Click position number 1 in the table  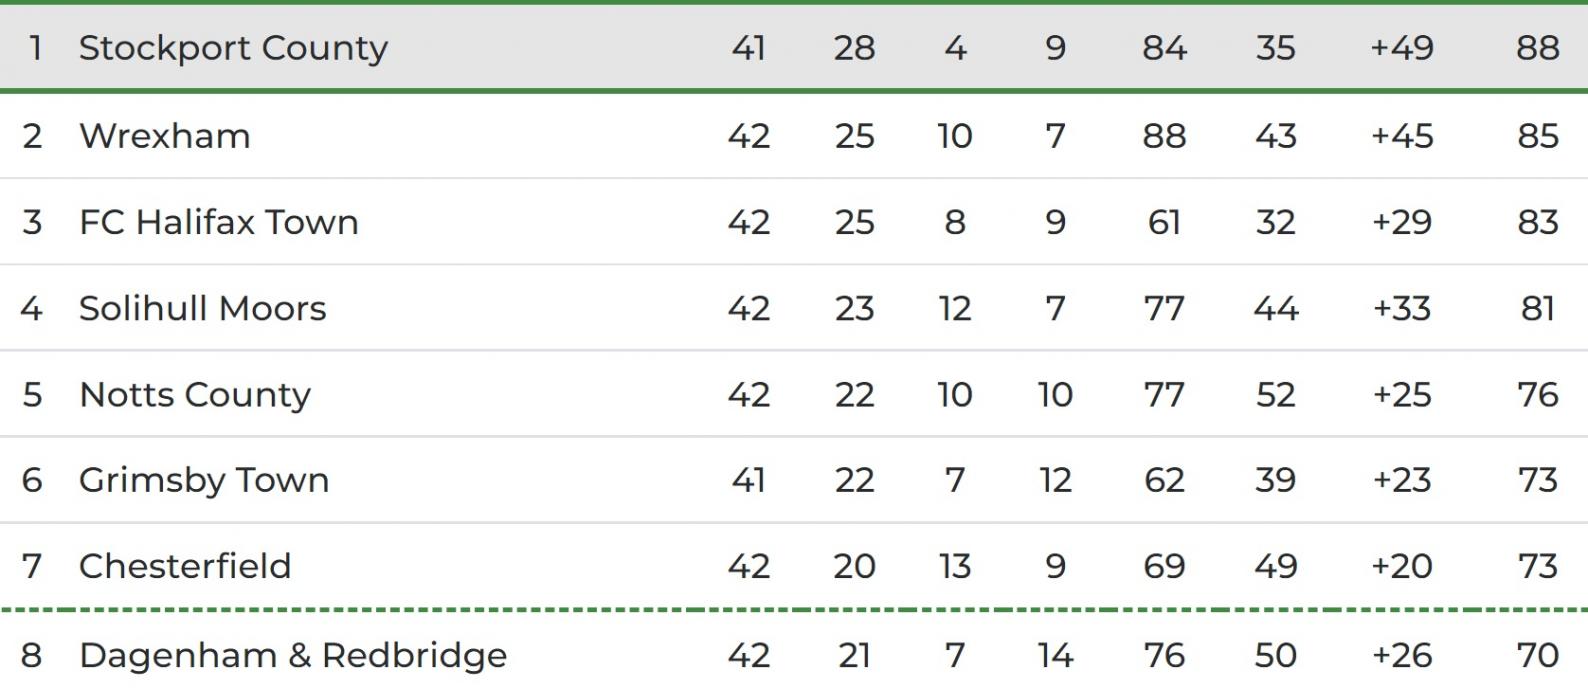(x=35, y=47)
